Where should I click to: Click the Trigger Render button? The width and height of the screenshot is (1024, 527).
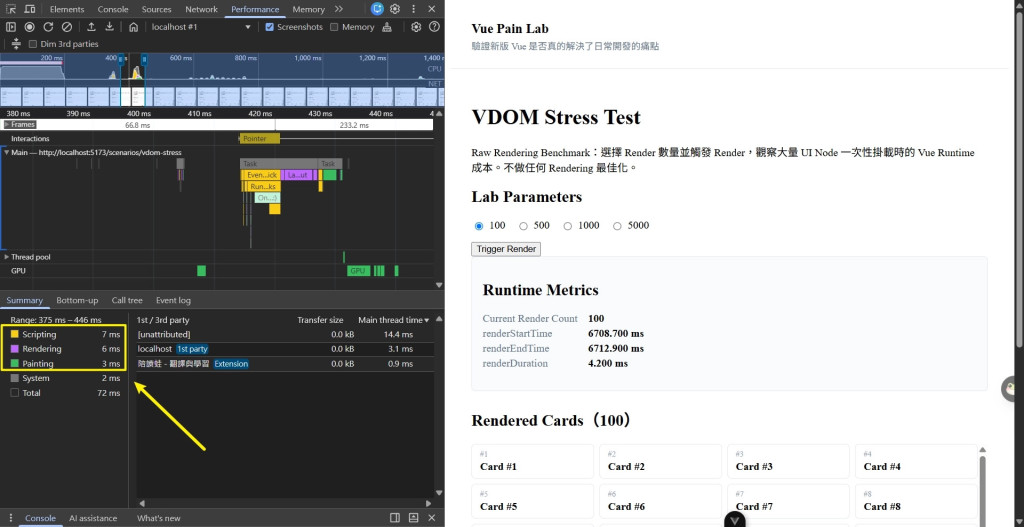click(506, 249)
